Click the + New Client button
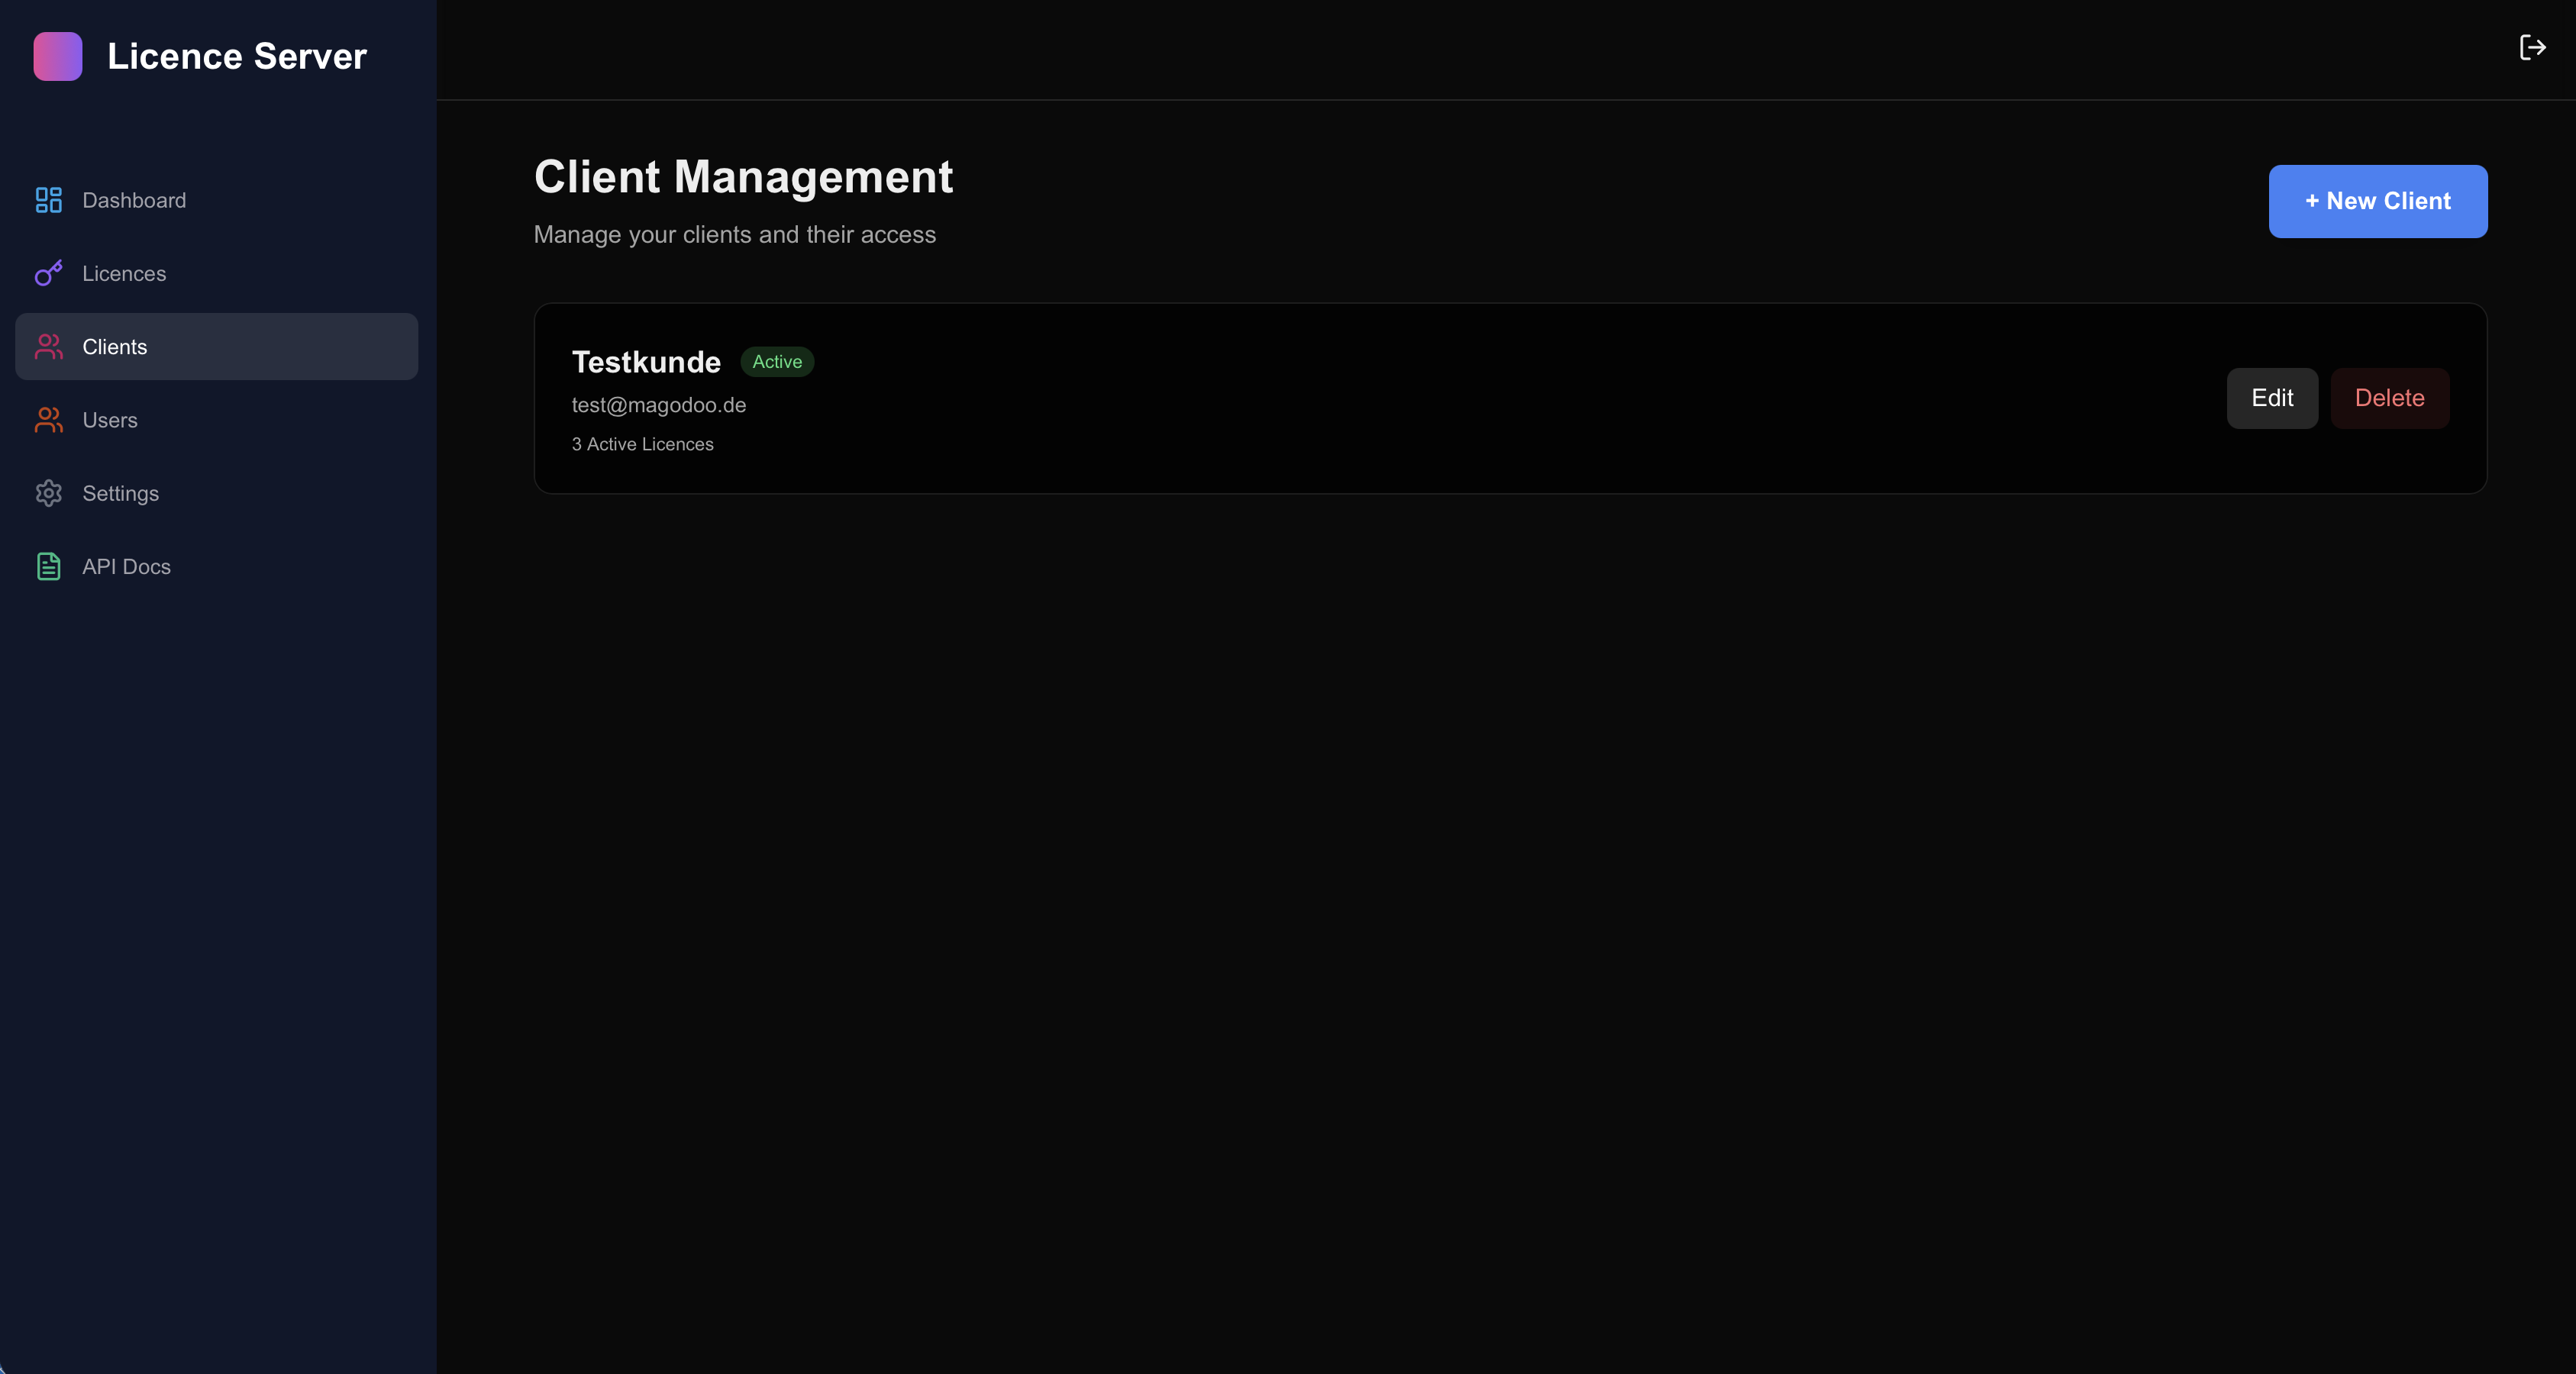 tap(2377, 201)
